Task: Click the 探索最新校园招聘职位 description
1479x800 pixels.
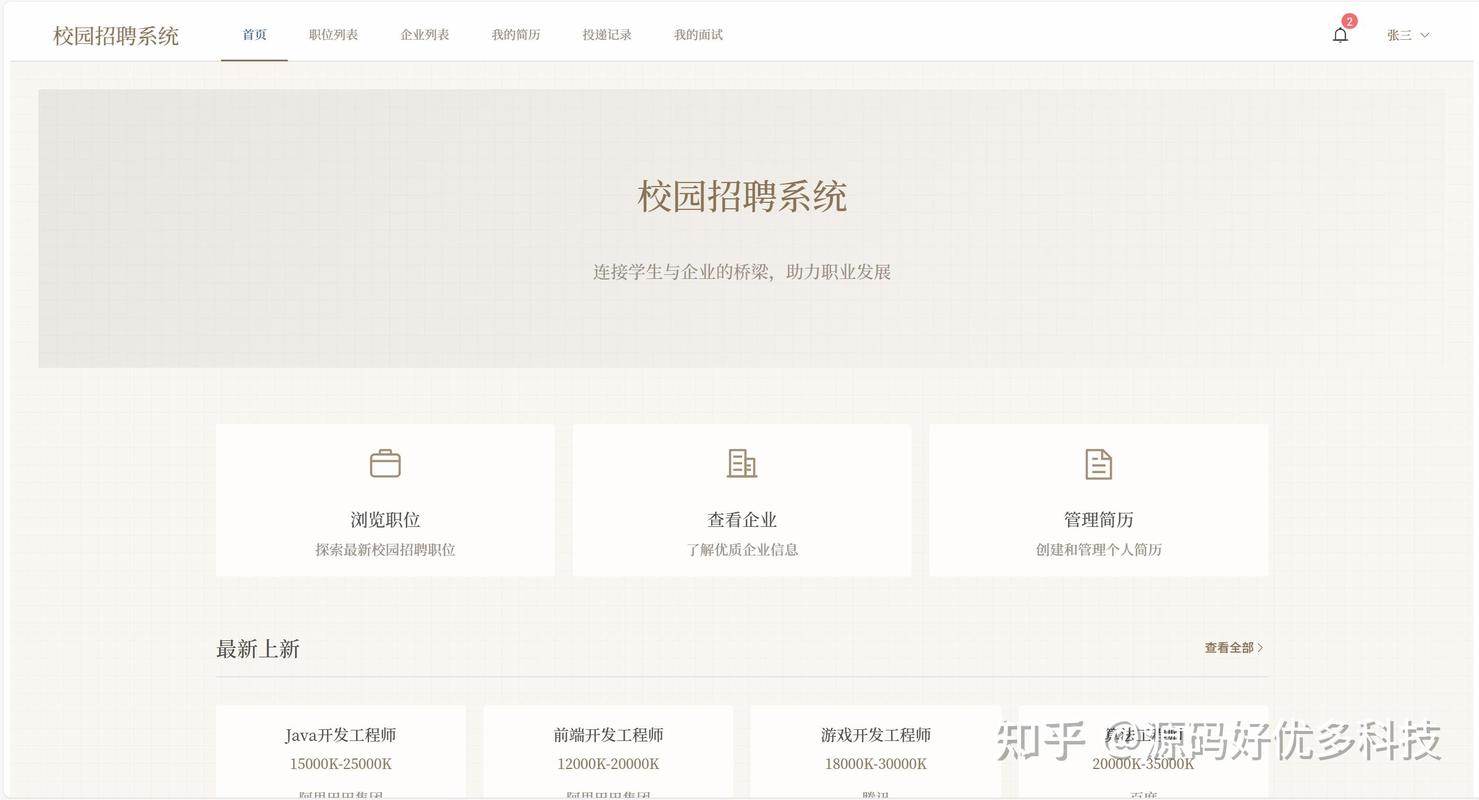Action: (385, 550)
